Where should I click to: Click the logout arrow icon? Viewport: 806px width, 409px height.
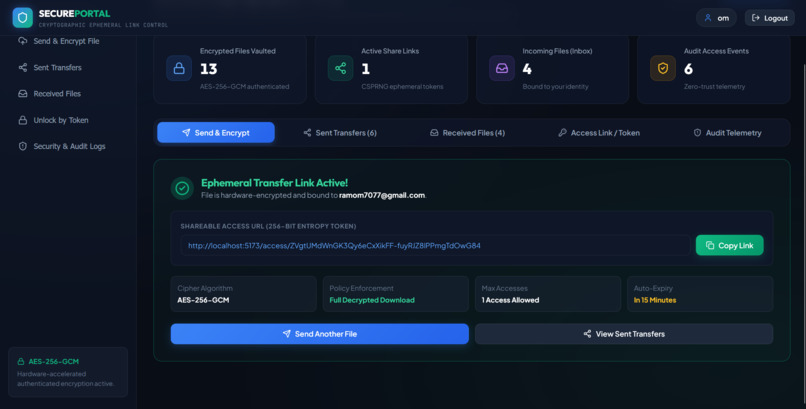pos(756,18)
